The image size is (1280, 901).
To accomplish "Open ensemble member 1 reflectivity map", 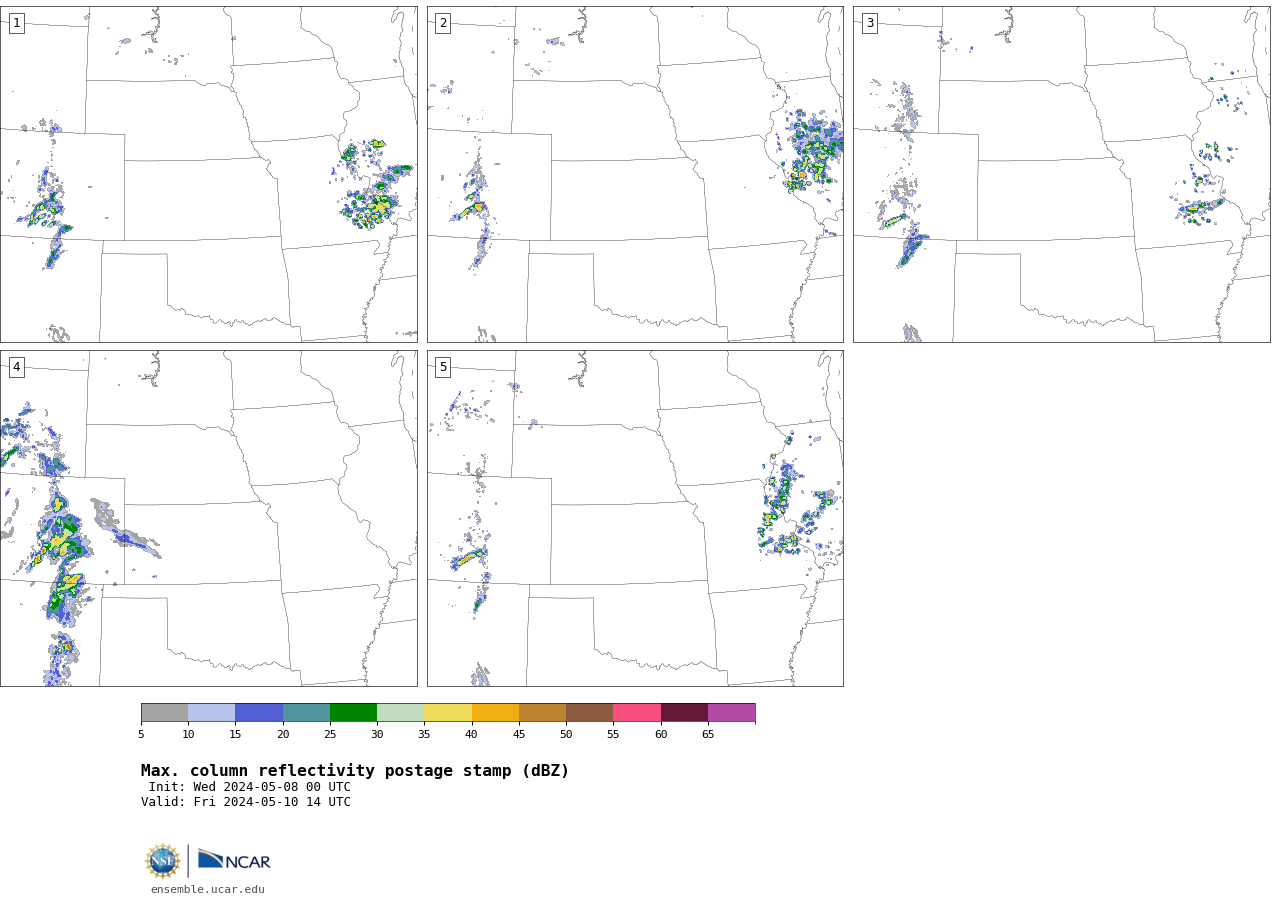I will point(208,174).
